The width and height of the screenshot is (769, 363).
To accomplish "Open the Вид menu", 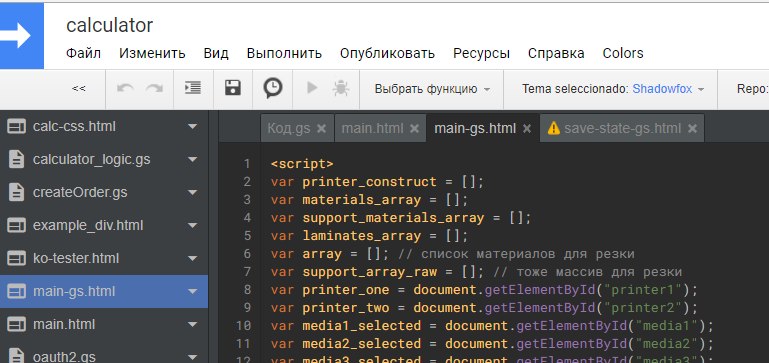I will 216,53.
